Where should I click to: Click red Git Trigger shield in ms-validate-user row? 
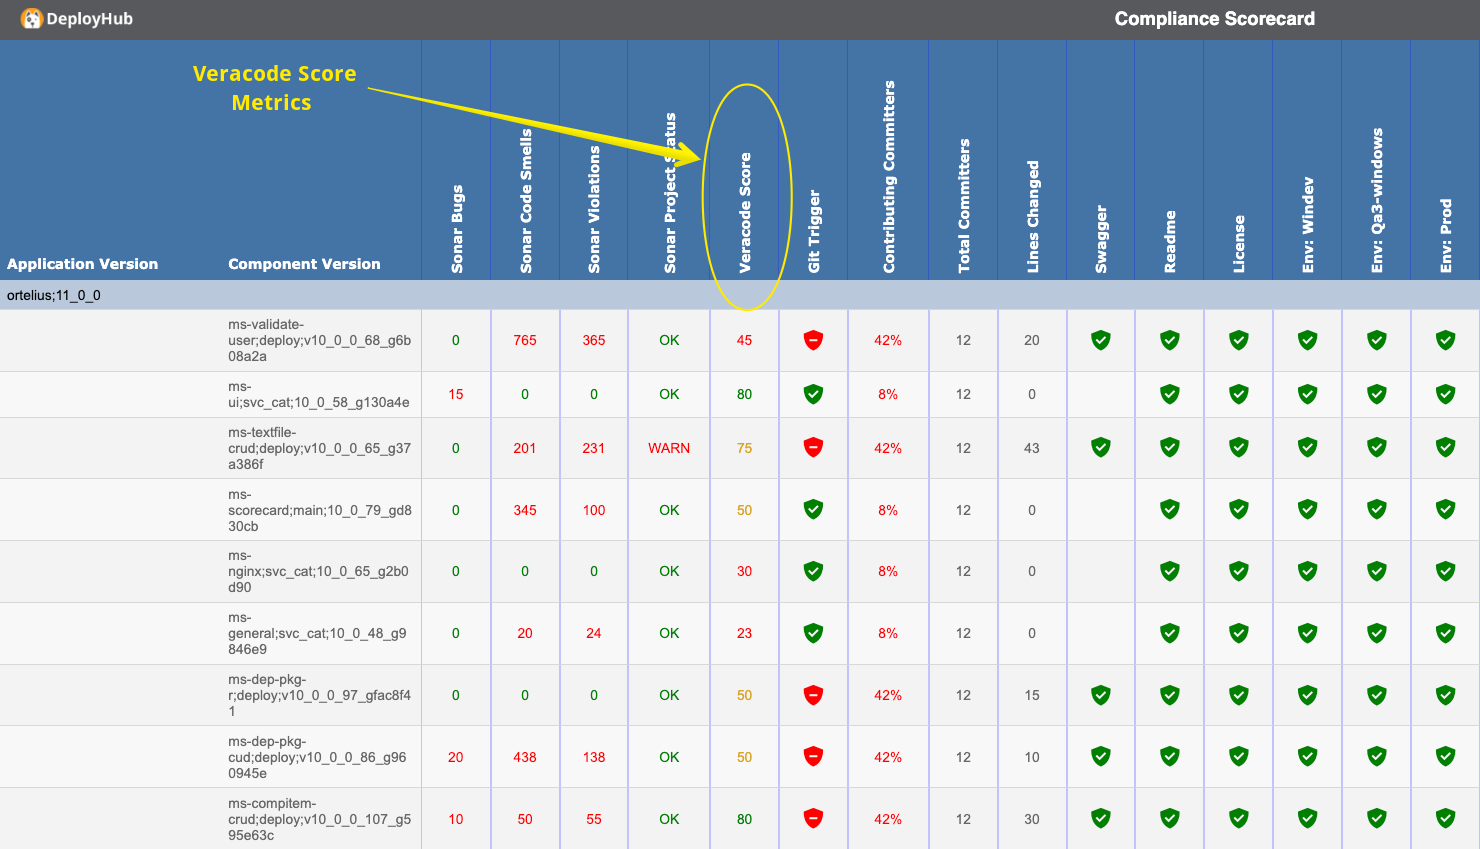(813, 340)
